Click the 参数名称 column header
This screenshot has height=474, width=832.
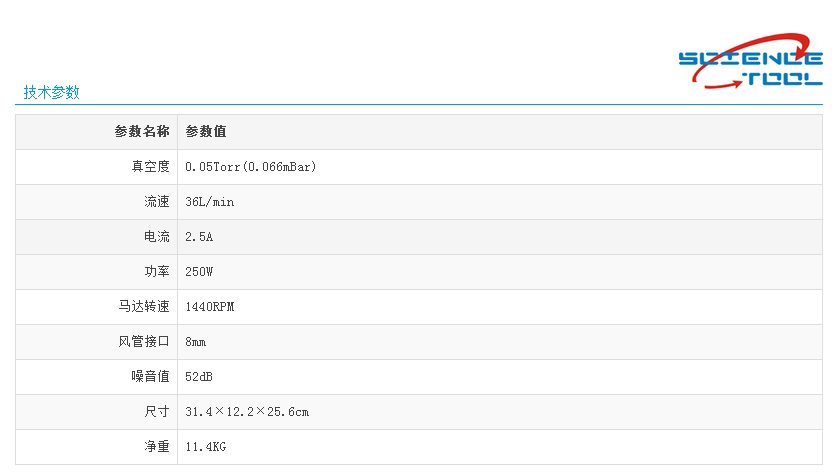pos(142,132)
